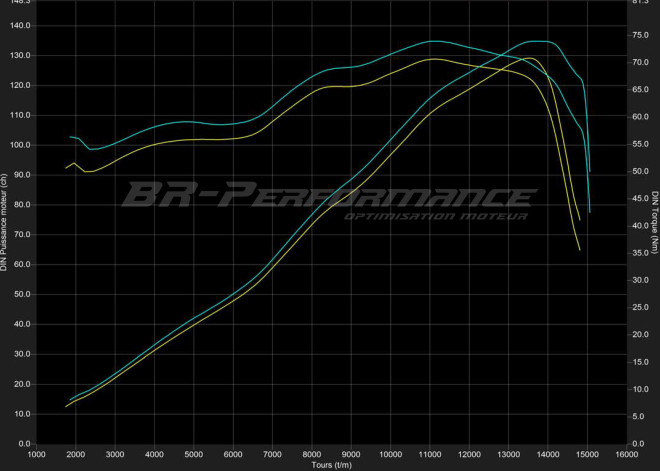
Task: Click the 100.0 label on the power axis
Action: click(20, 145)
